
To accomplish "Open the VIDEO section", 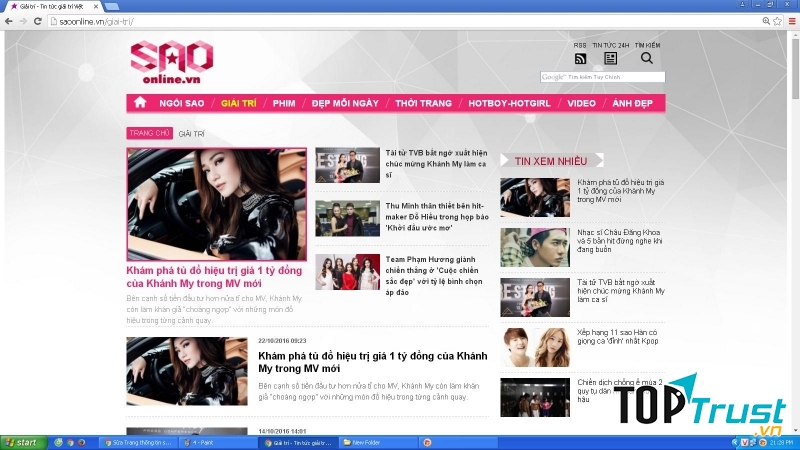I will pyautogui.click(x=582, y=103).
